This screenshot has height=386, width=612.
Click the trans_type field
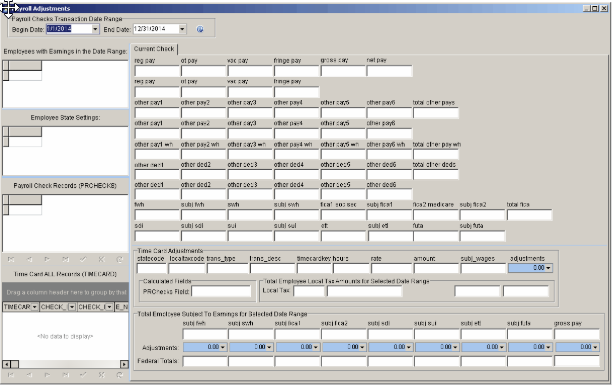point(228,269)
